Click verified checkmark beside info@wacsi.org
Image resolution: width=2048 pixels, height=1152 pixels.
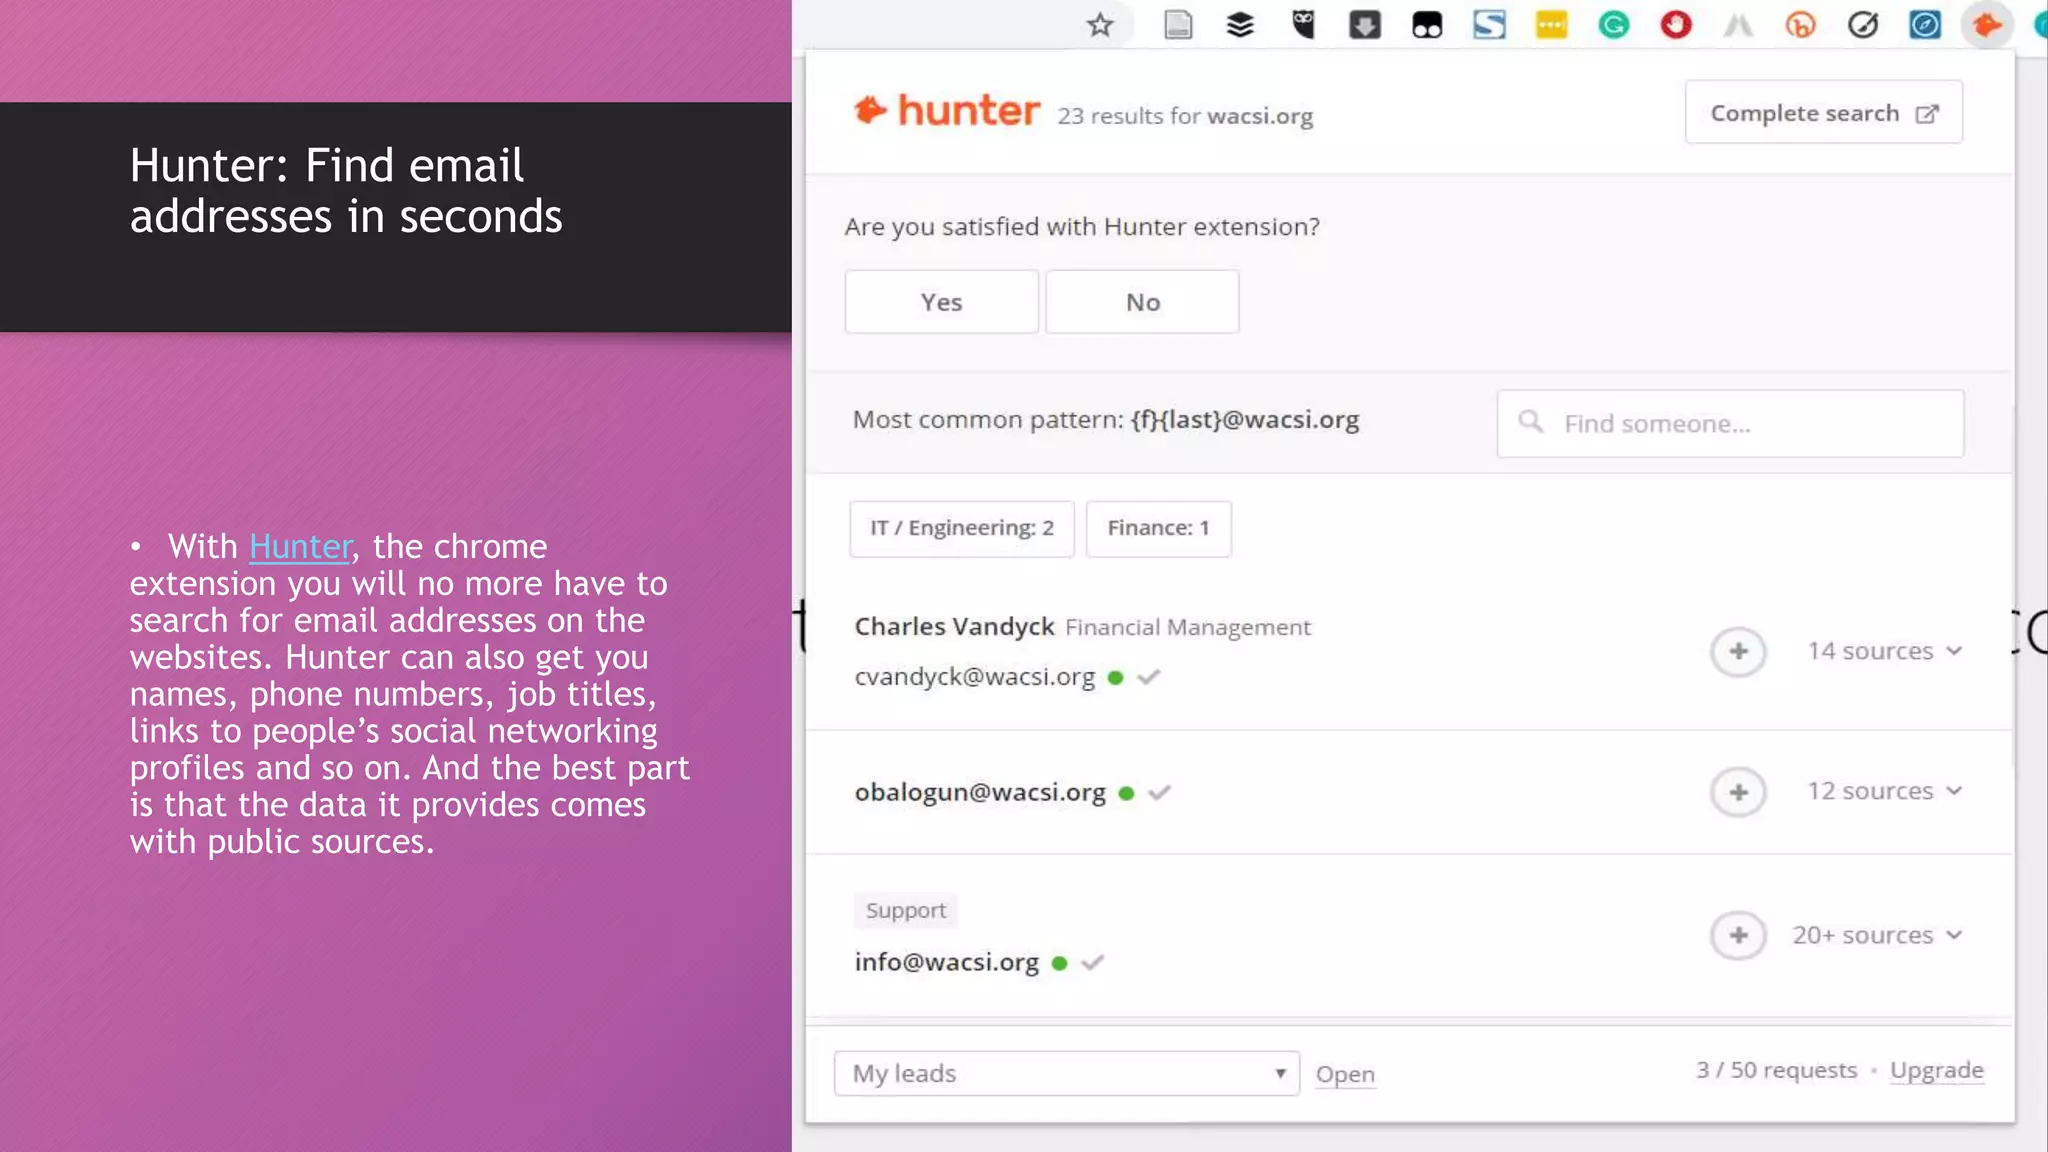point(1092,963)
